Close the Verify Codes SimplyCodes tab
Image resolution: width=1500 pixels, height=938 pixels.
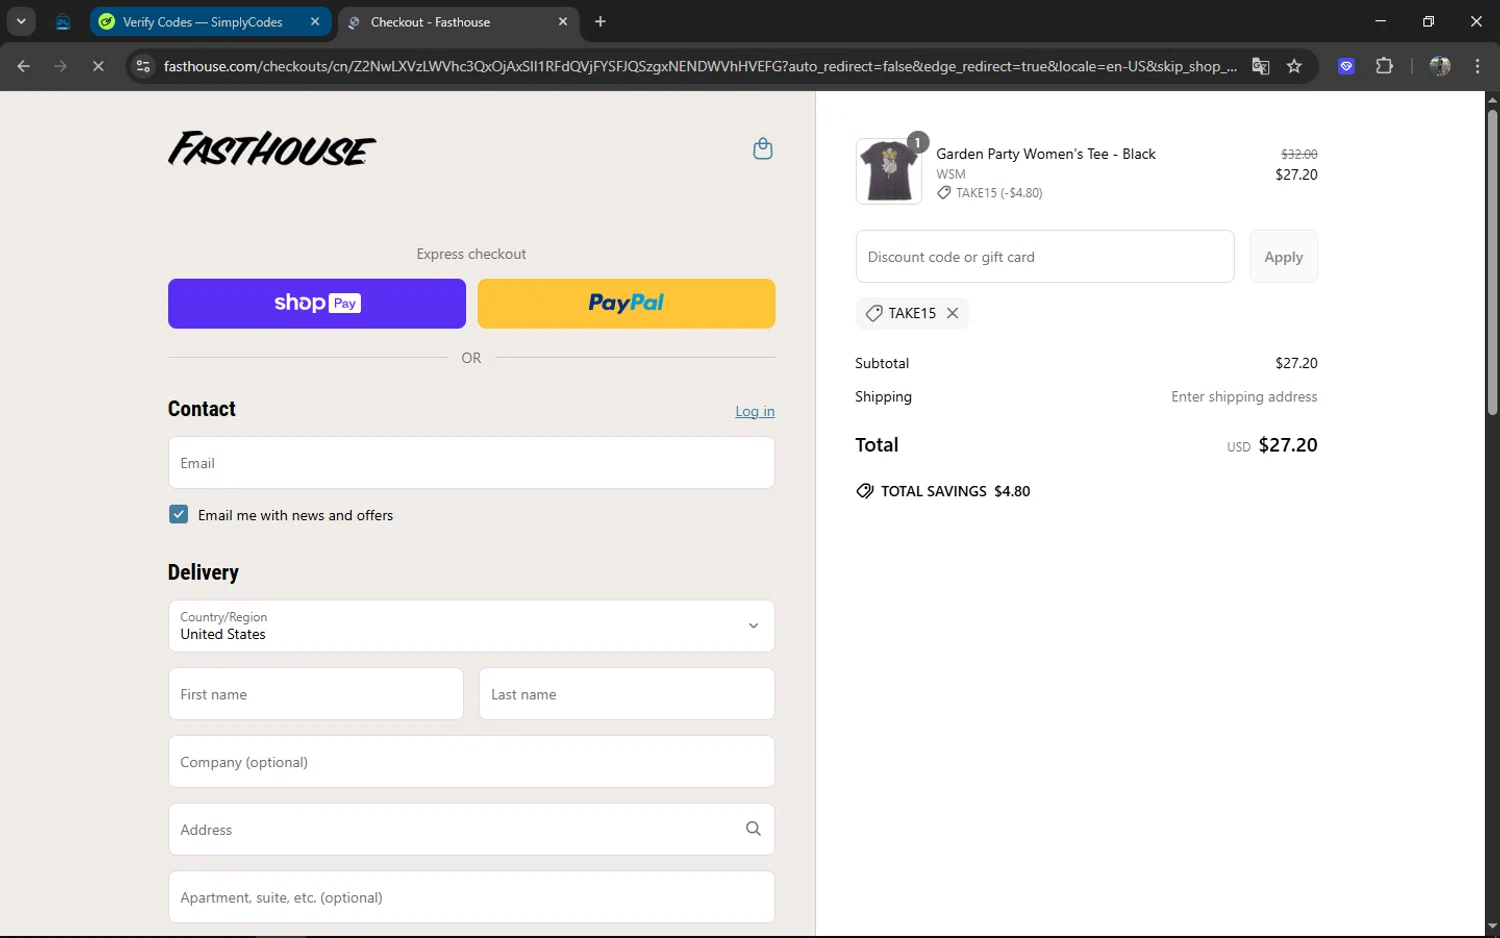(x=315, y=22)
